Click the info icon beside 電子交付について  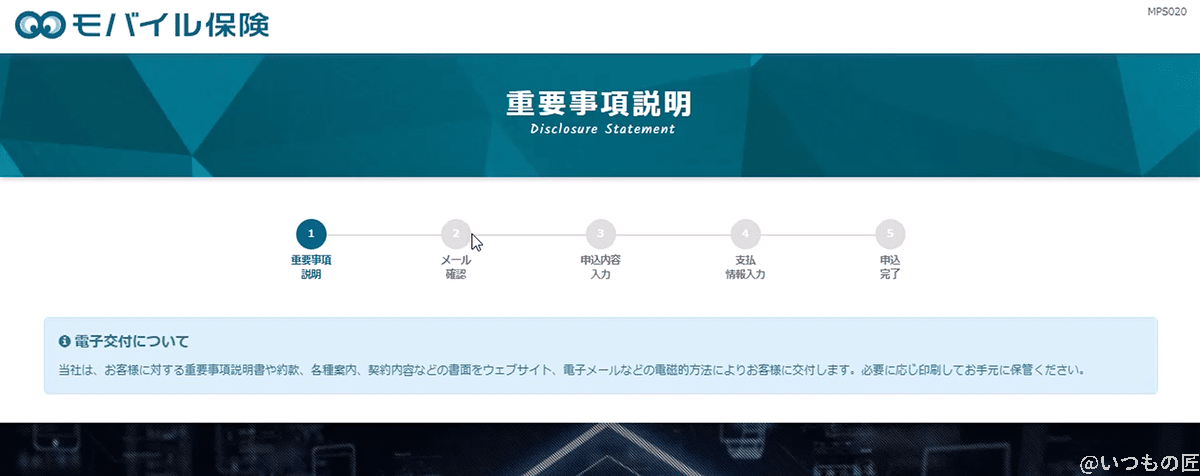pos(65,342)
